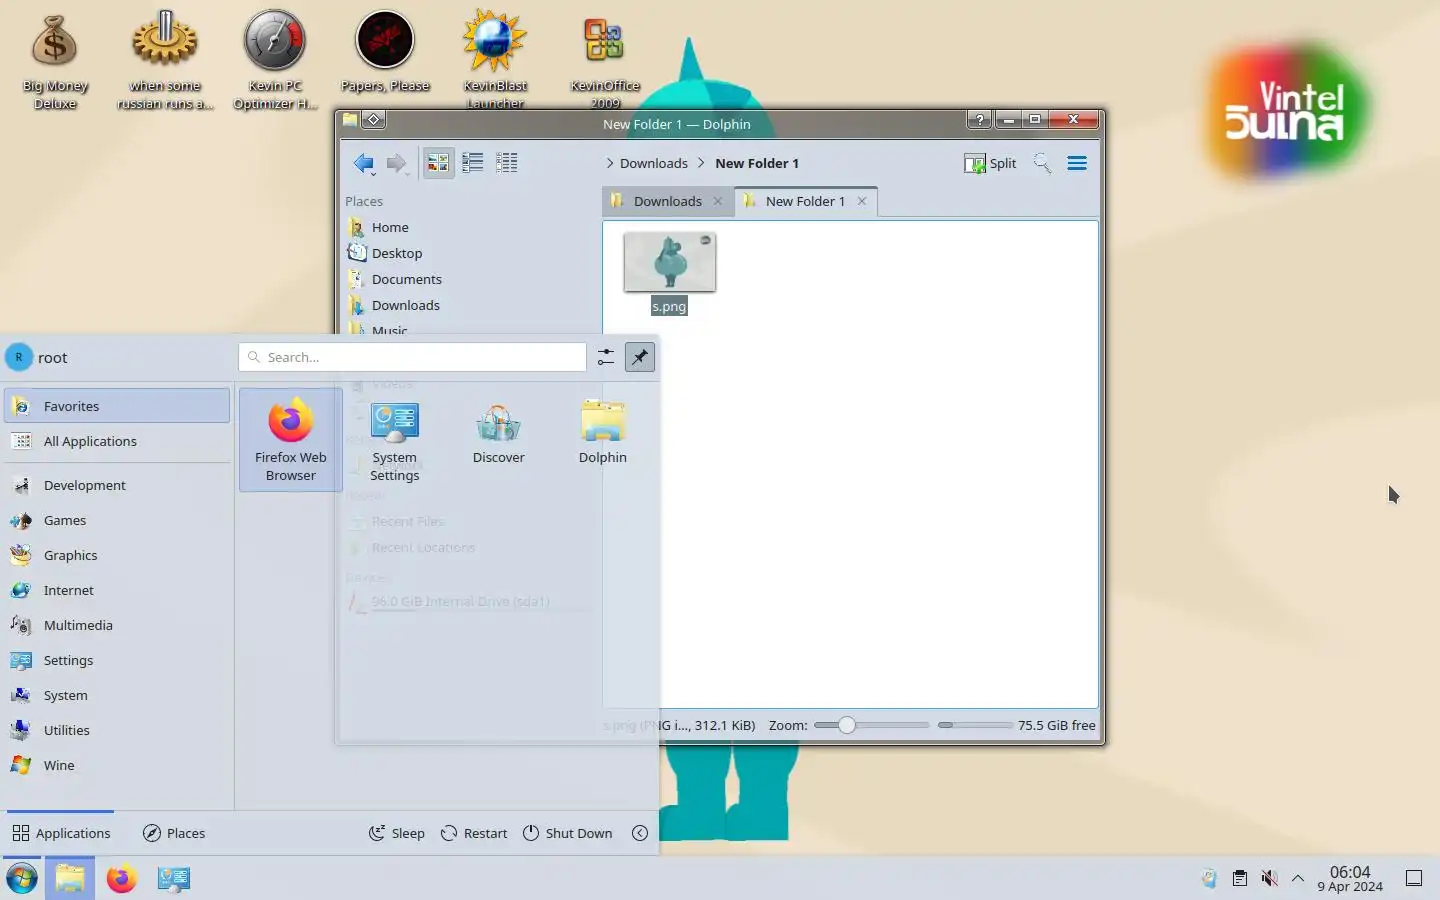Click the Split view button
The width and height of the screenshot is (1440, 900).
pyautogui.click(x=990, y=163)
